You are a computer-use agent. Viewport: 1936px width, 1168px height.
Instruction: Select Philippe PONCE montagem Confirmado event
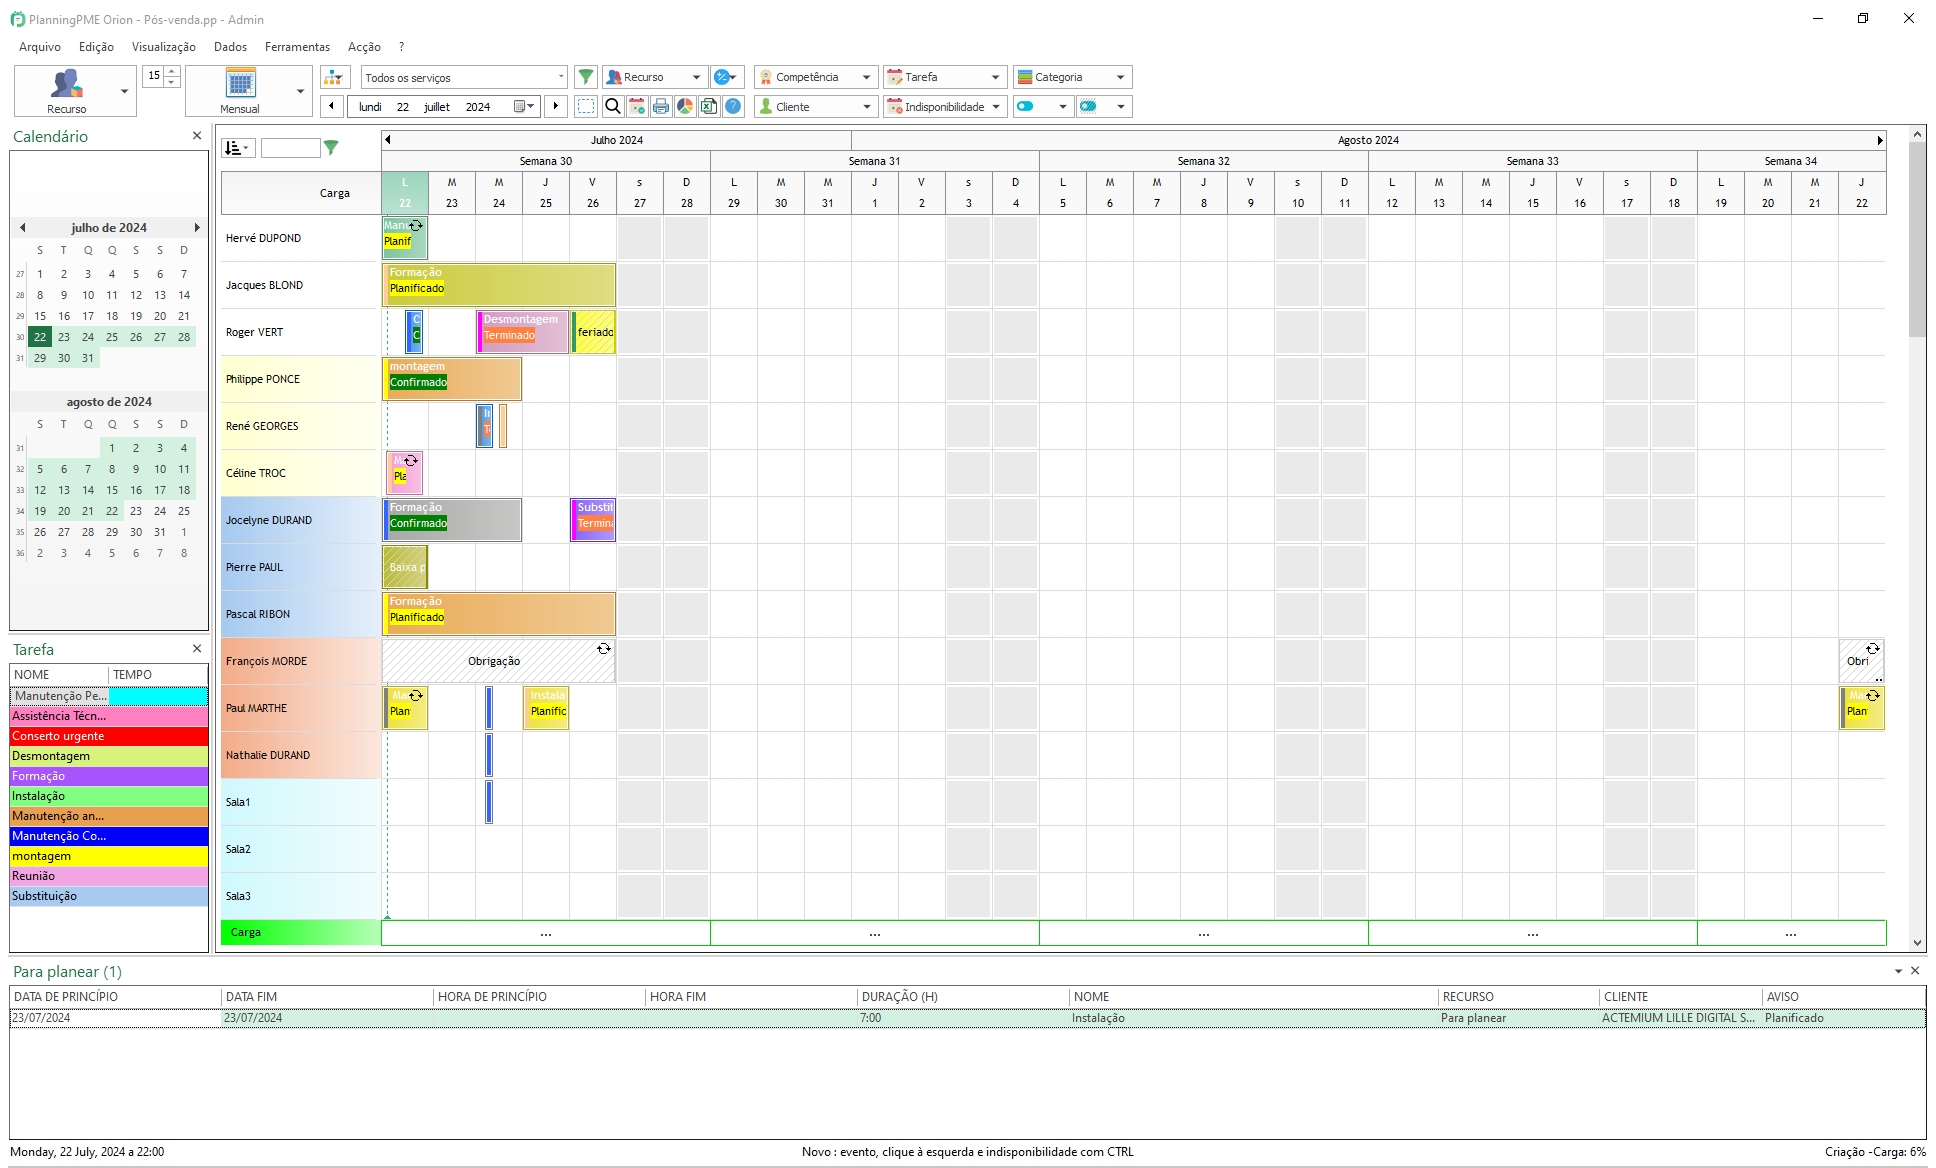coord(452,378)
